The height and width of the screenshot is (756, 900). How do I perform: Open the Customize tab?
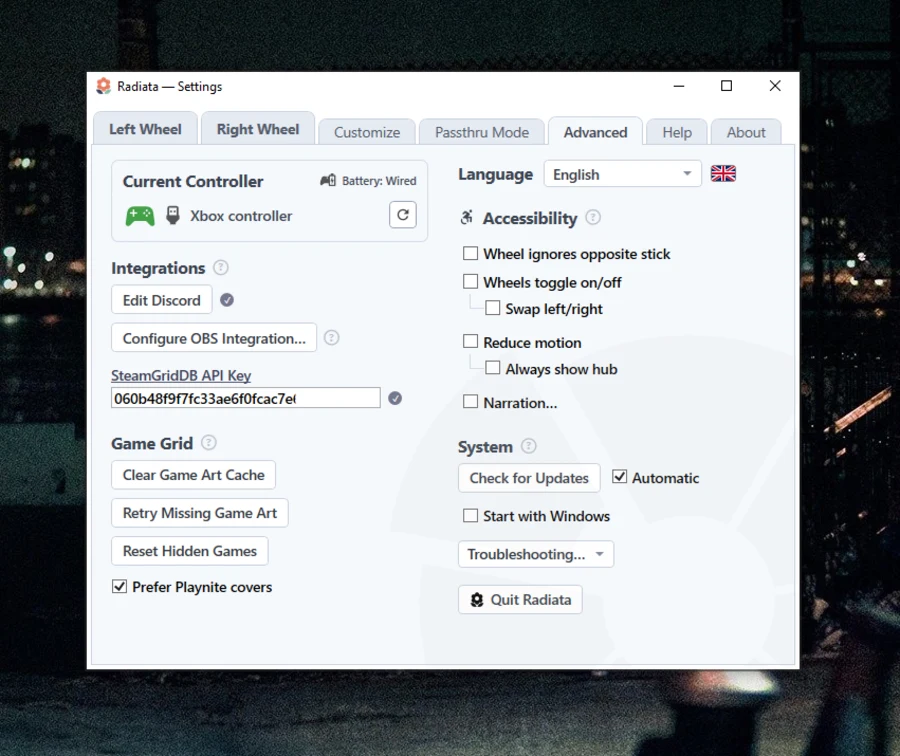pyautogui.click(x=367, y=132)
